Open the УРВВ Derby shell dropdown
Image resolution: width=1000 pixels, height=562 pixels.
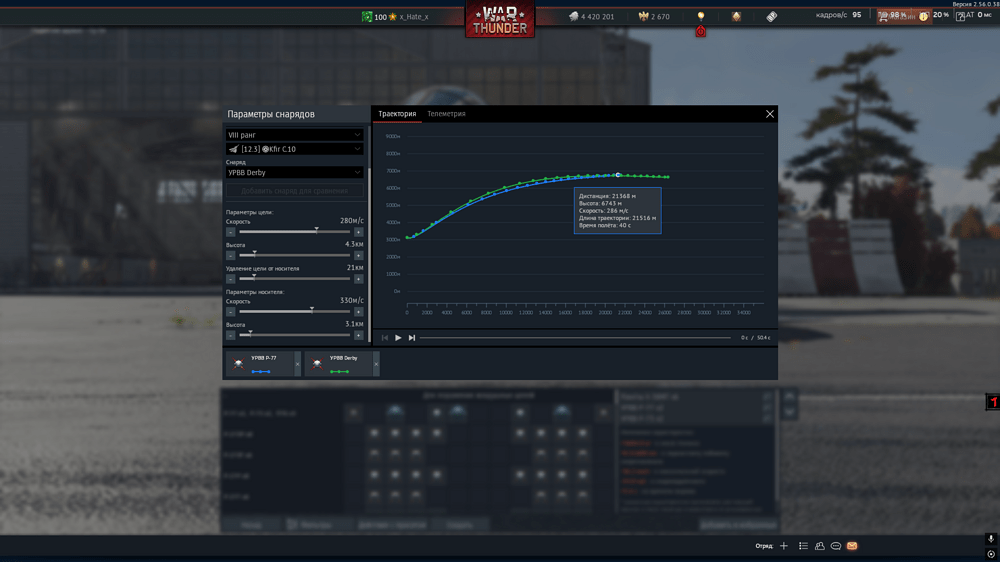(x=294, y=172)
